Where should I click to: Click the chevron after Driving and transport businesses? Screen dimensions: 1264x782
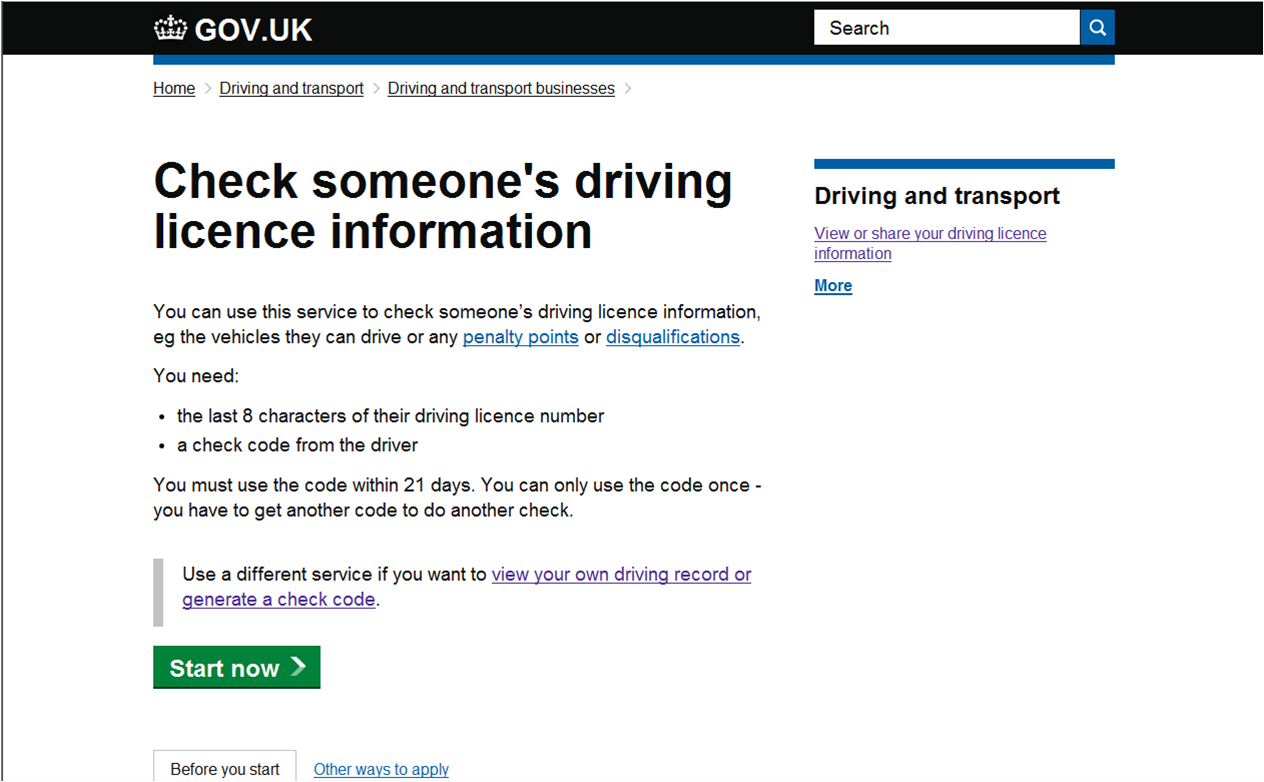pos(628,89)
